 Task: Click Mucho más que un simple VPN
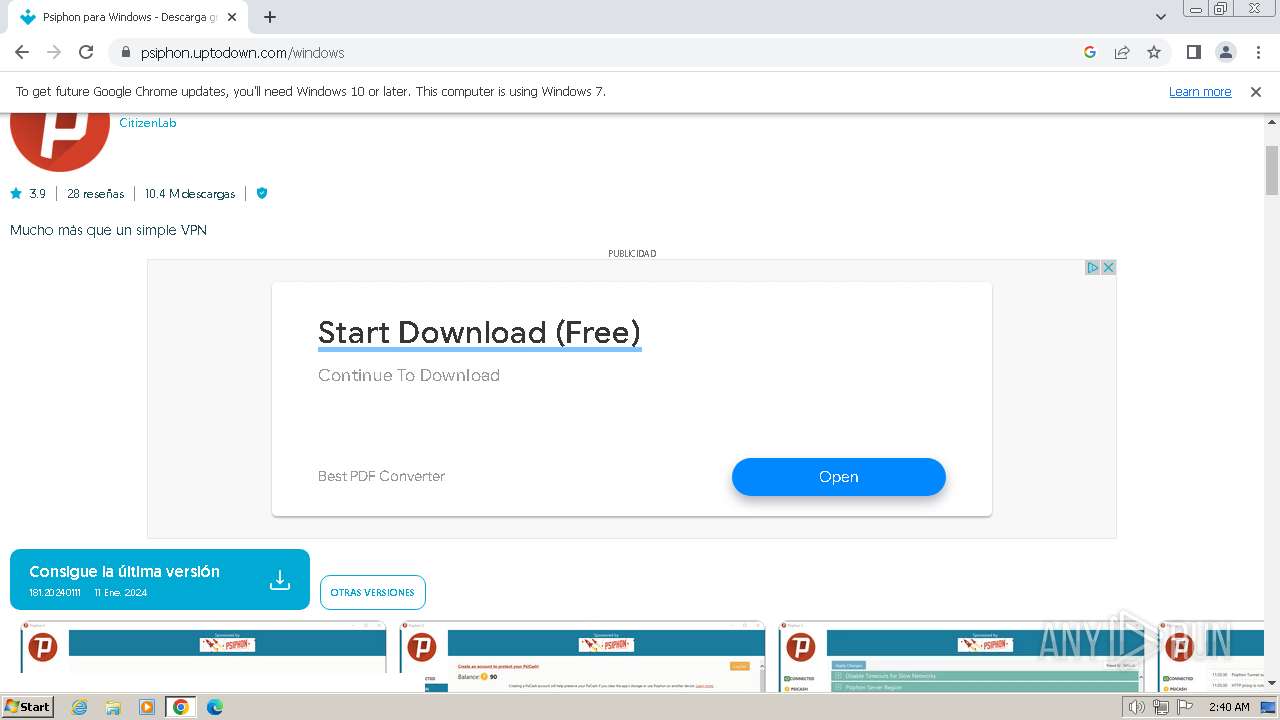click(108, 230)
